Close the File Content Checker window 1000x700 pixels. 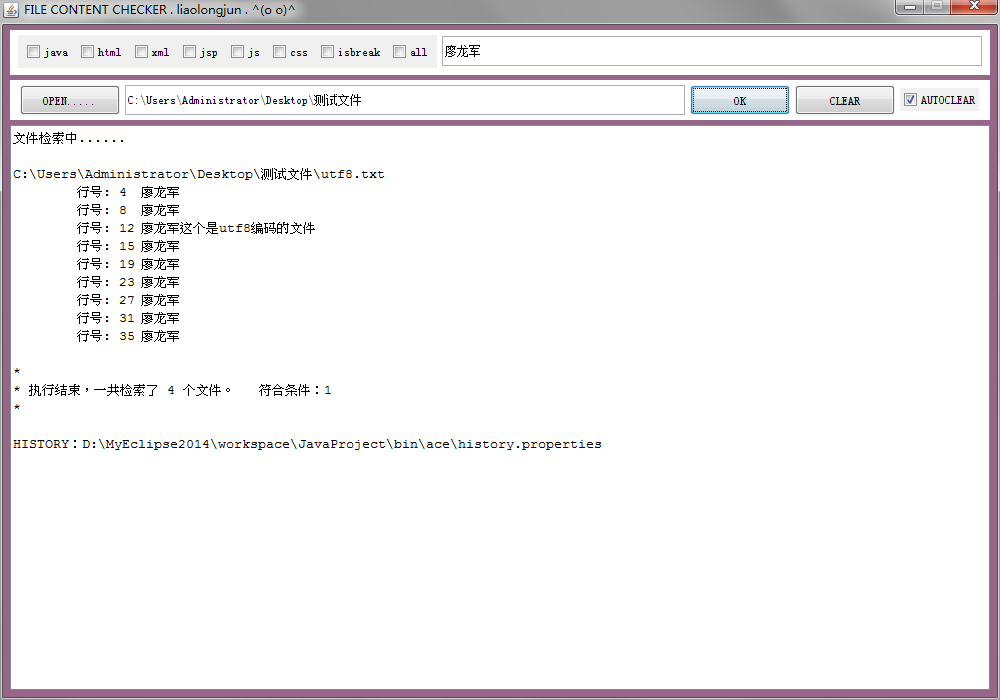[974, 6]
